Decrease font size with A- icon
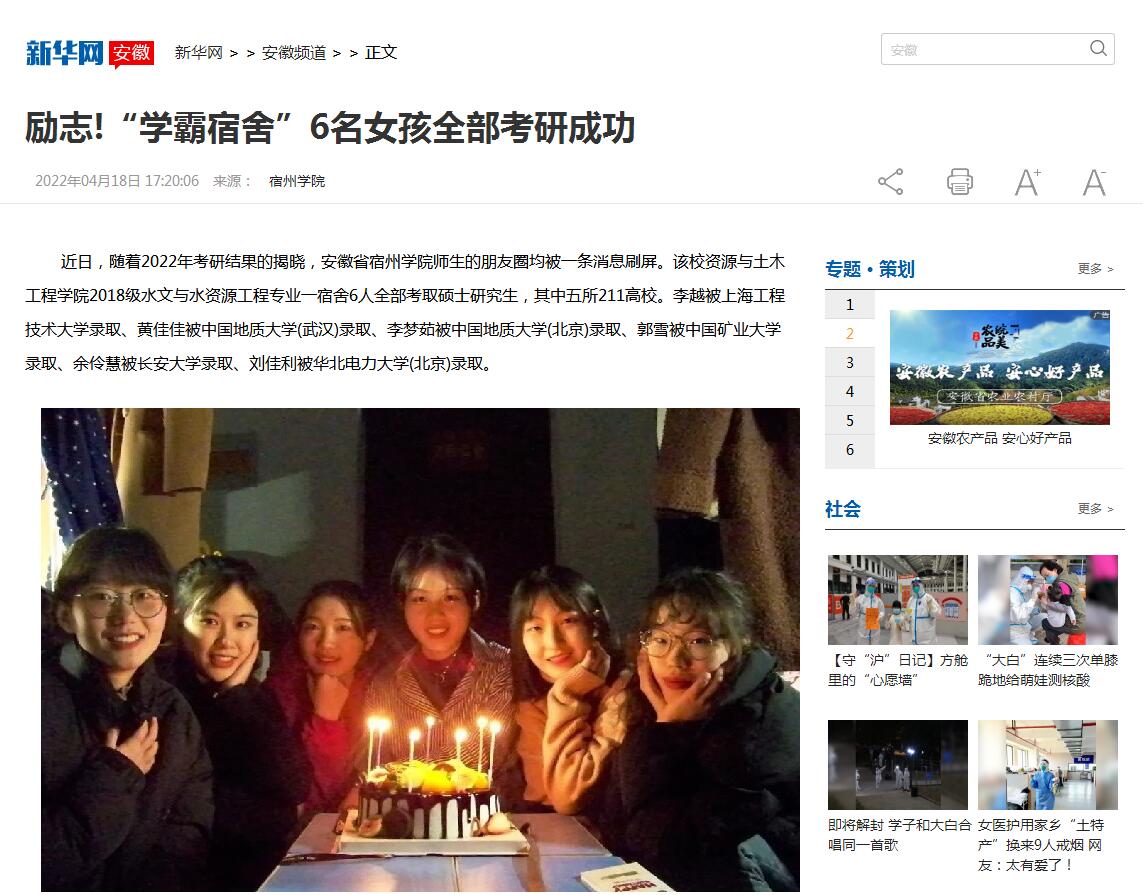This screenshot has width=1143, height=895. coord(1094,181)
